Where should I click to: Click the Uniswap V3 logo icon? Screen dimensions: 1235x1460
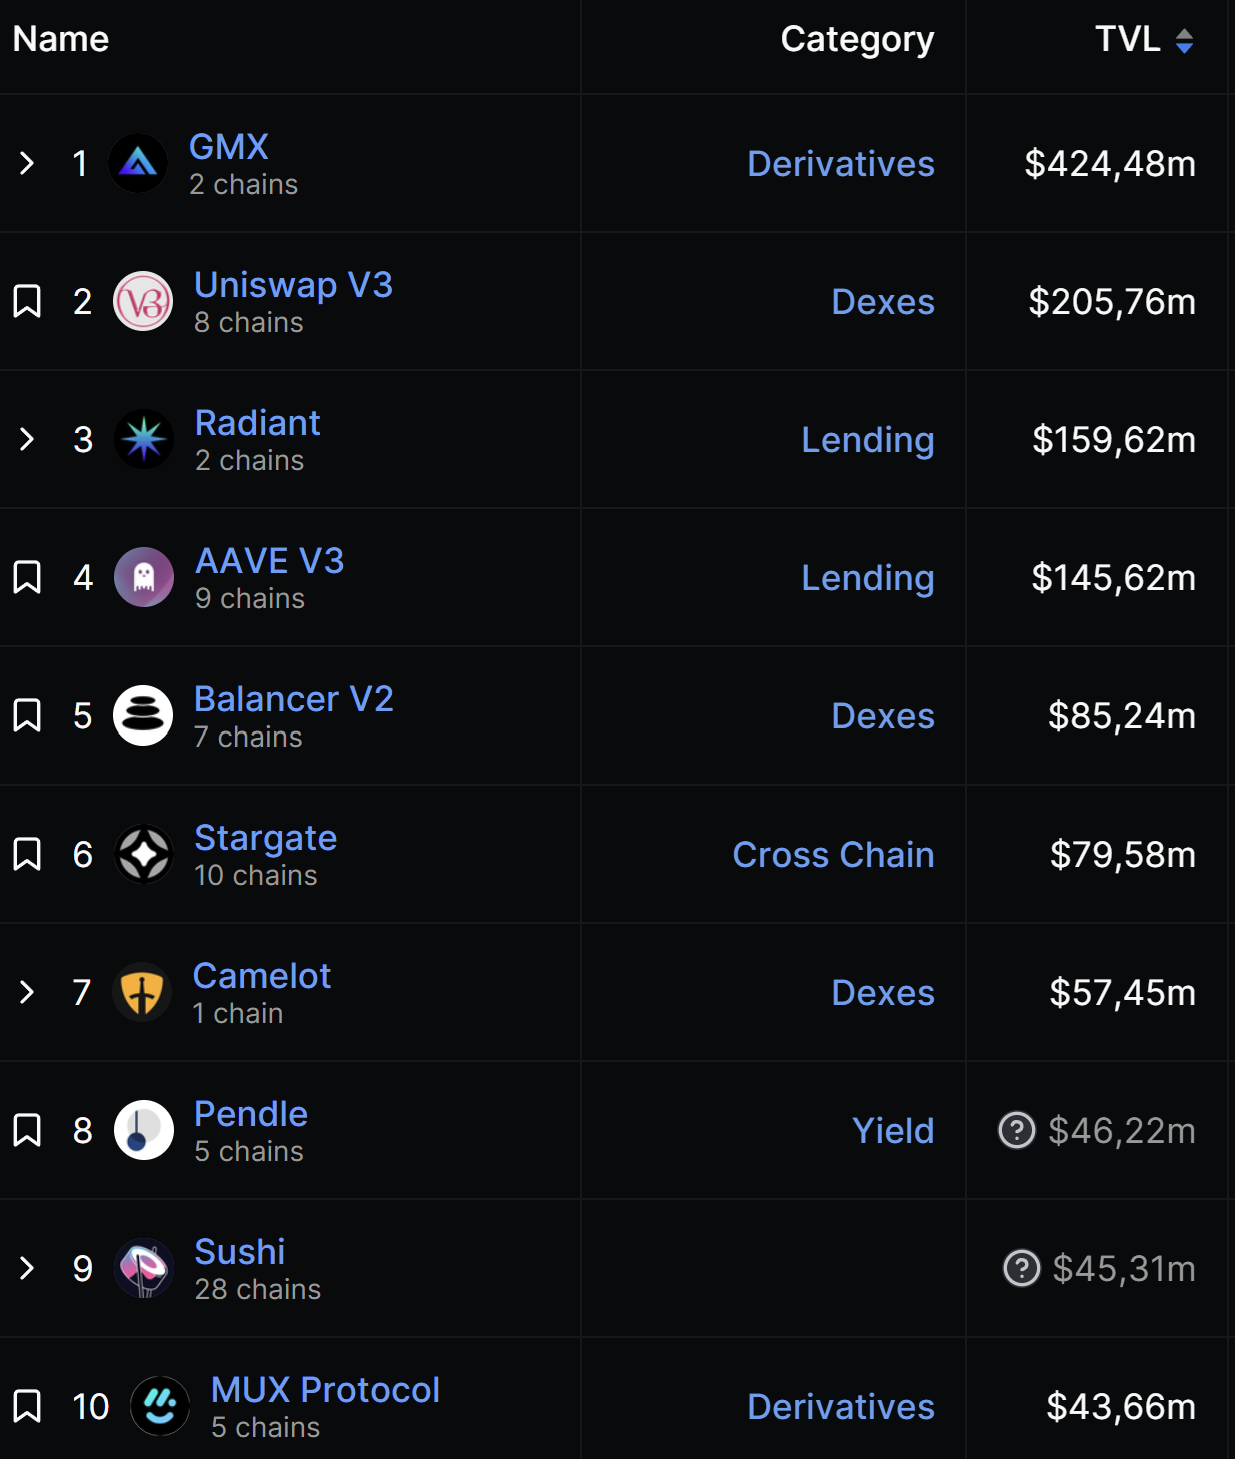point(143,301)
